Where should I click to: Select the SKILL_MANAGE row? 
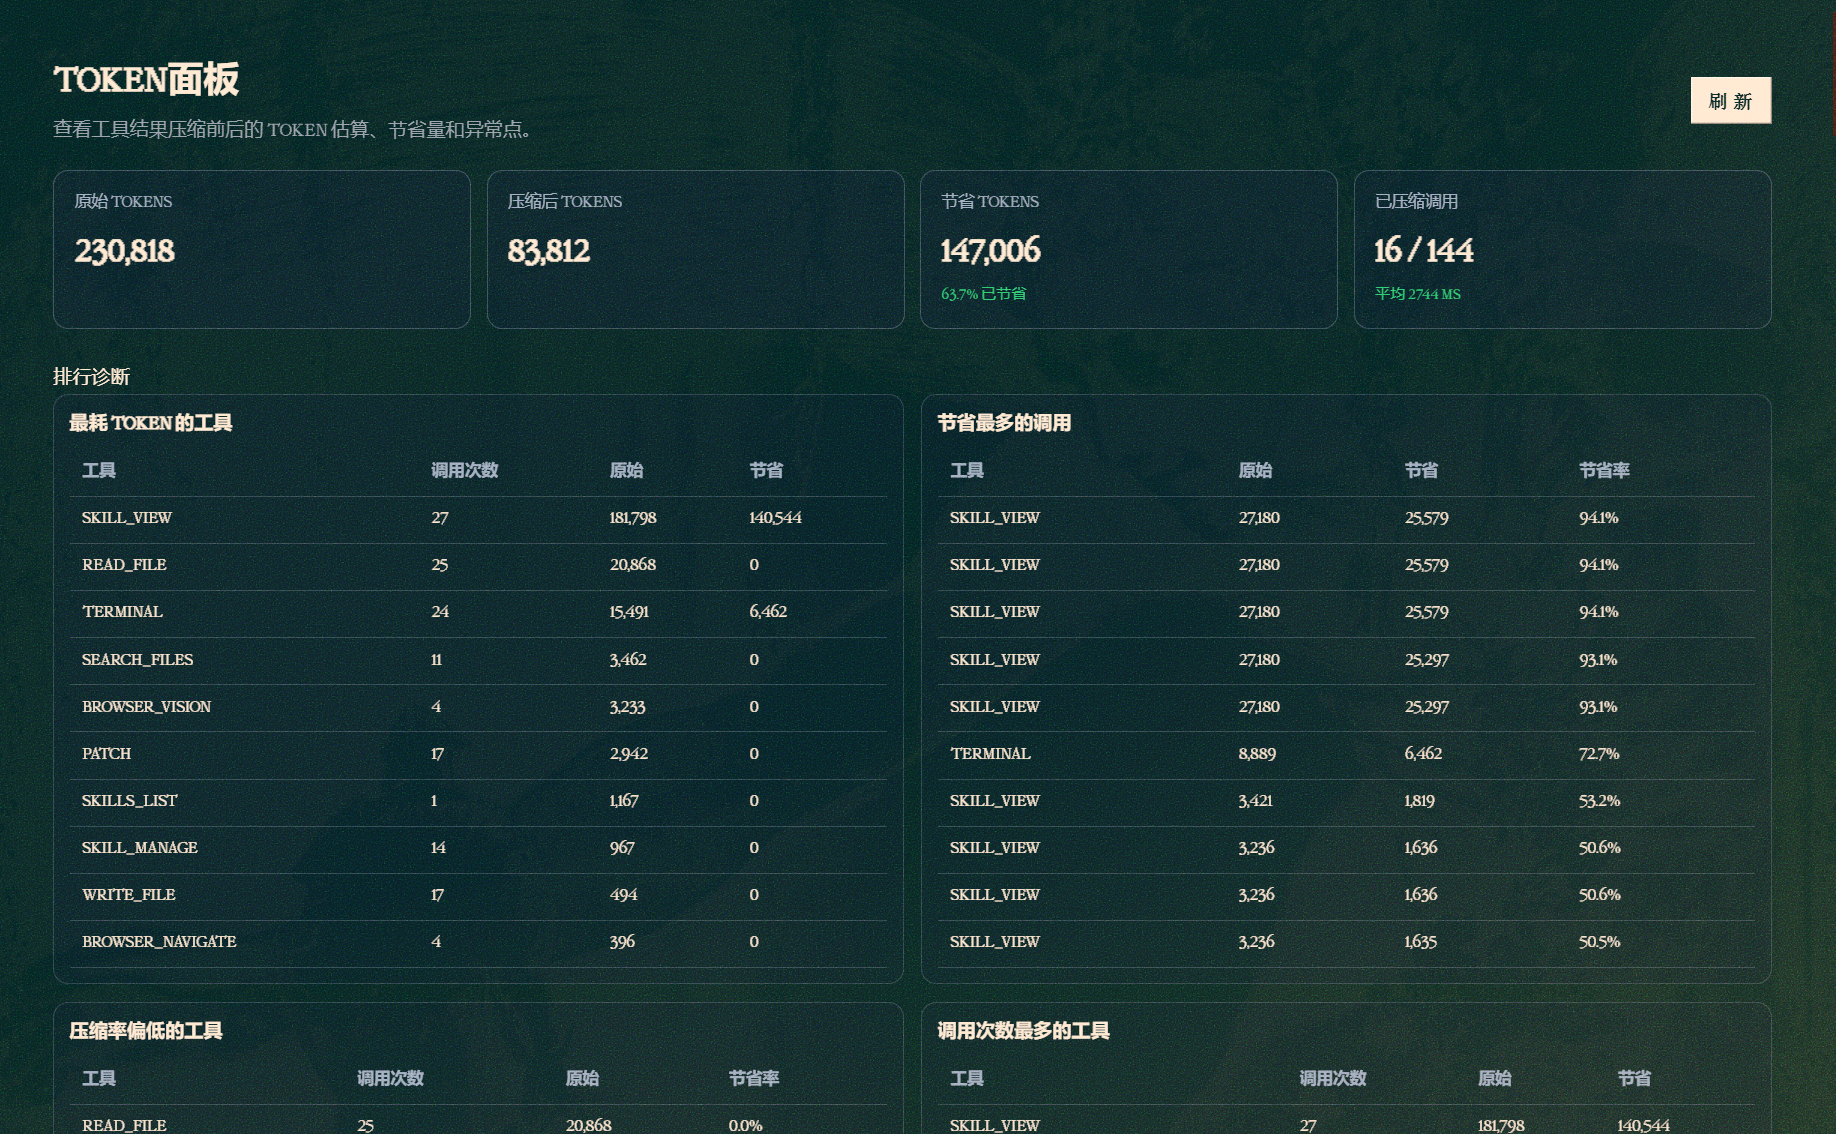tap(478, 848)
